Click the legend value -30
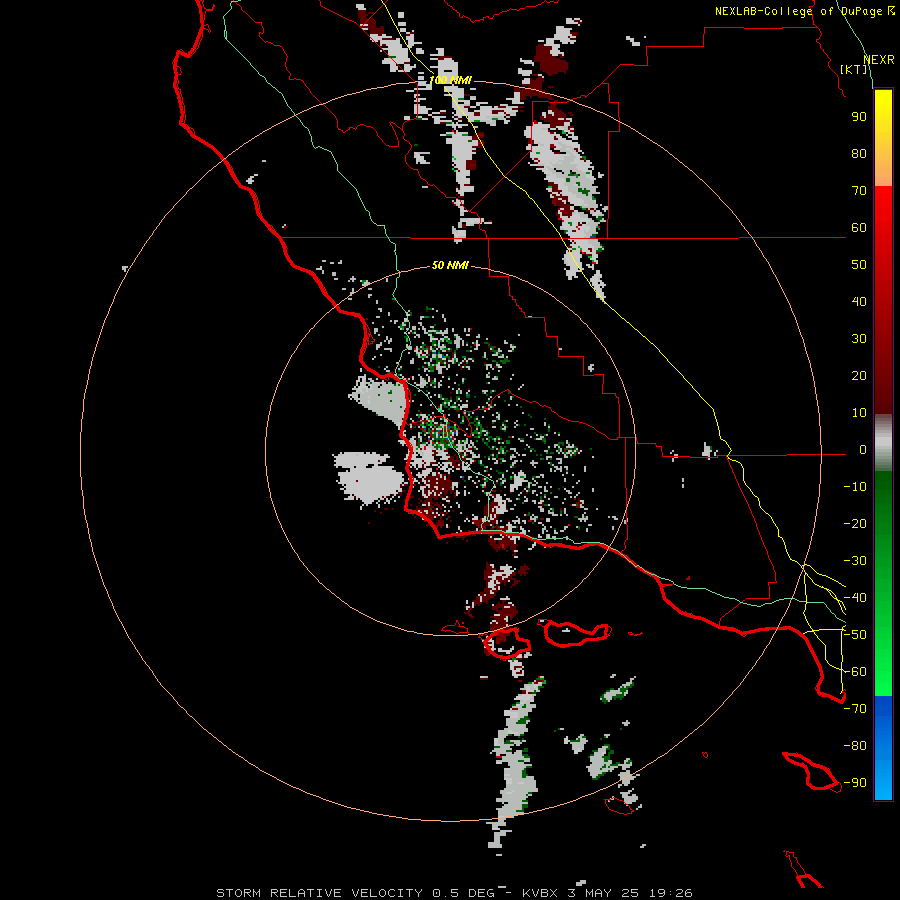Image resolution: width=900 pixels, height=900 pixels. point(855,561)
